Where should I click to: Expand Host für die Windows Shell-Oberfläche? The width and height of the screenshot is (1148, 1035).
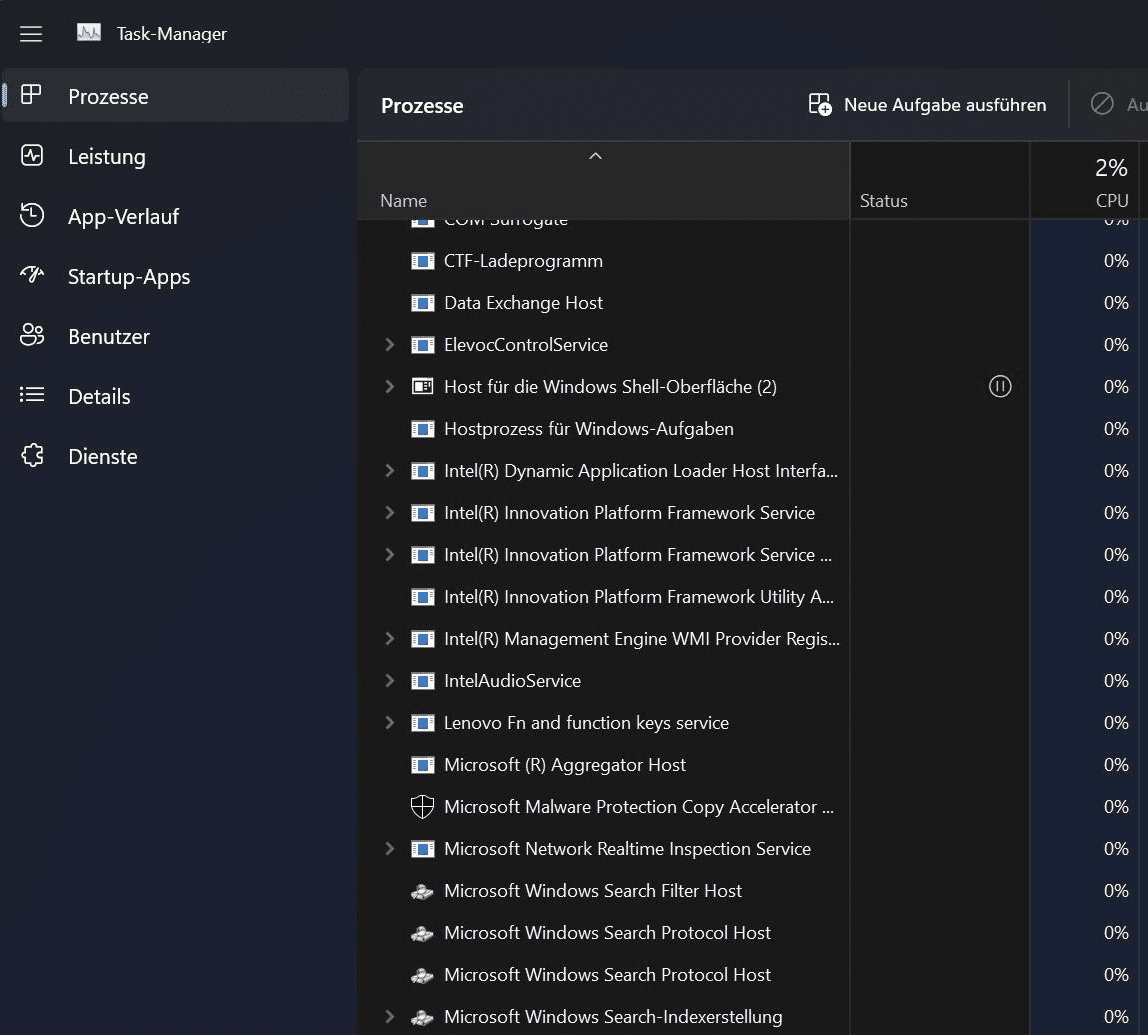pos(390,387)
